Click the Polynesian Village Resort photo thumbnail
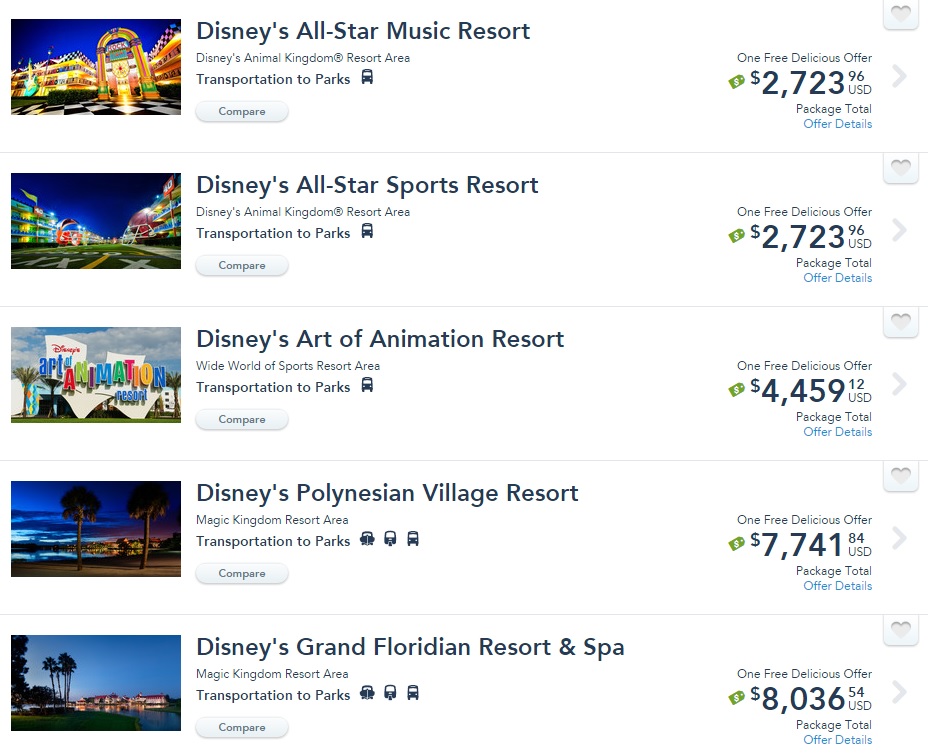 point(95,529)
